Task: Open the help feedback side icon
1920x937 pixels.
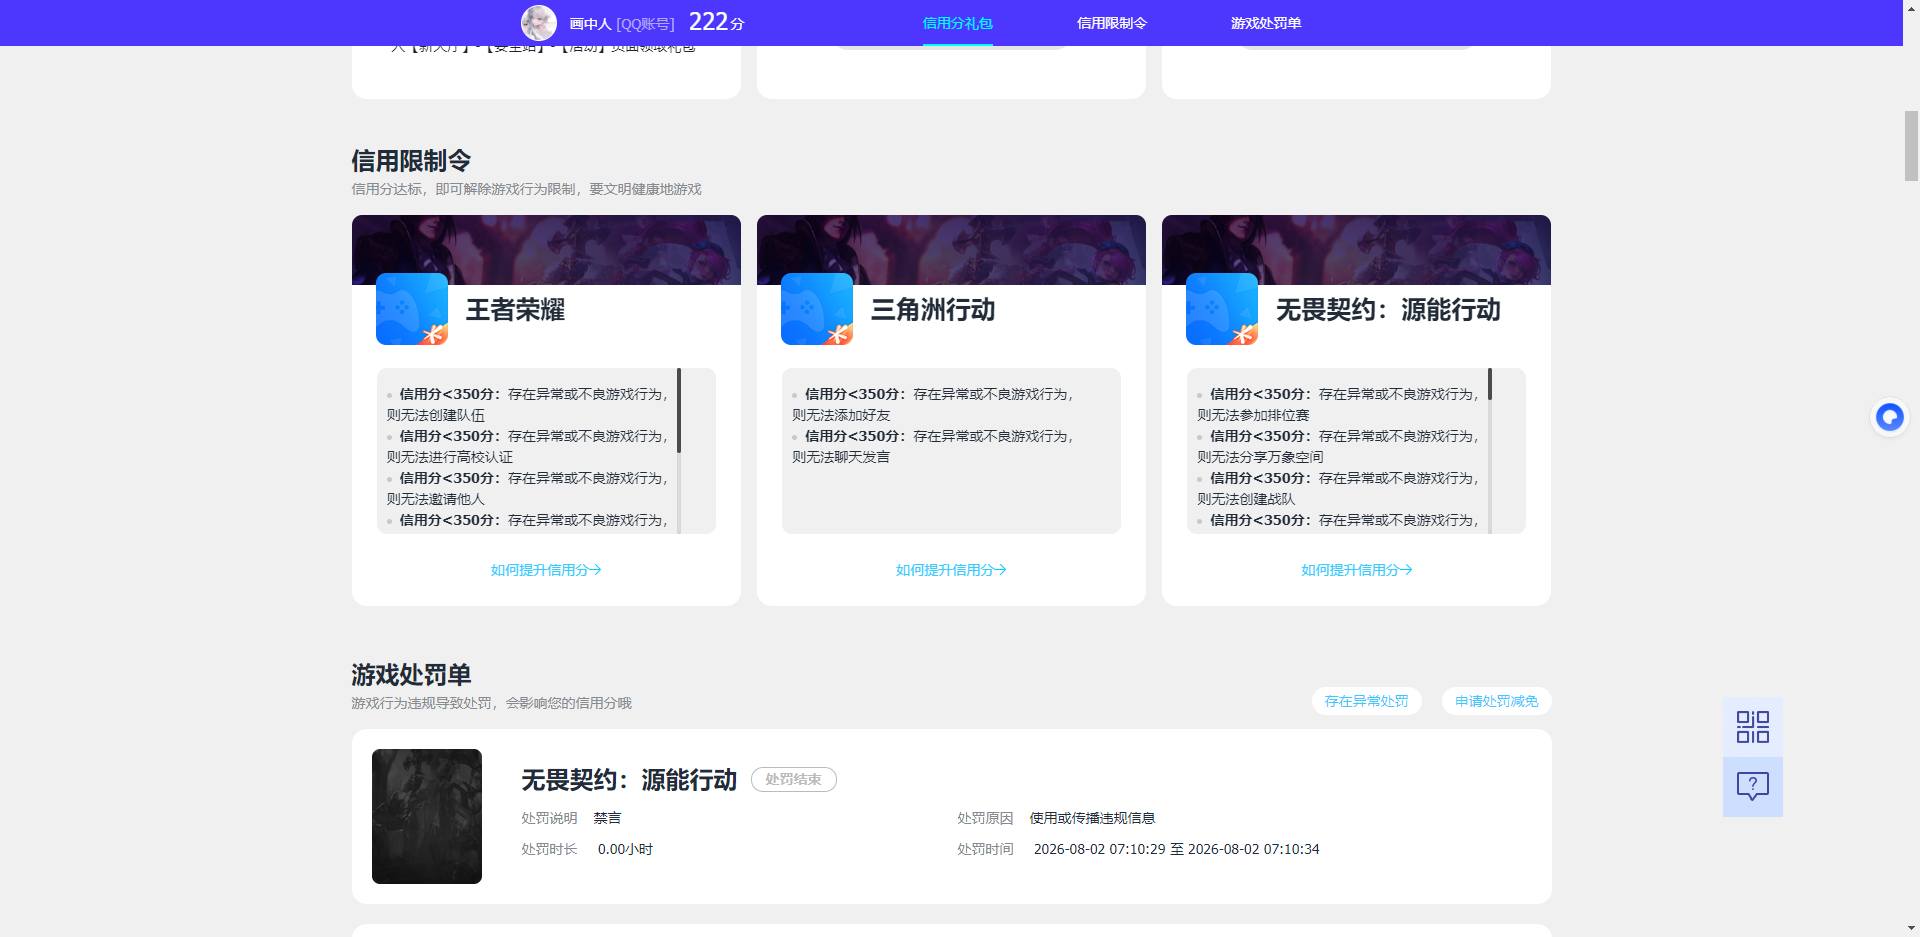Action: point(1752,786)
